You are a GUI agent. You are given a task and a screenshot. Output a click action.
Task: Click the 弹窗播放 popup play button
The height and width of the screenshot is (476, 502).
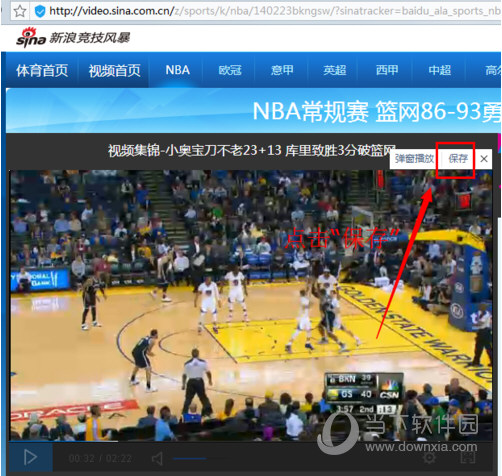click(414, 159)
